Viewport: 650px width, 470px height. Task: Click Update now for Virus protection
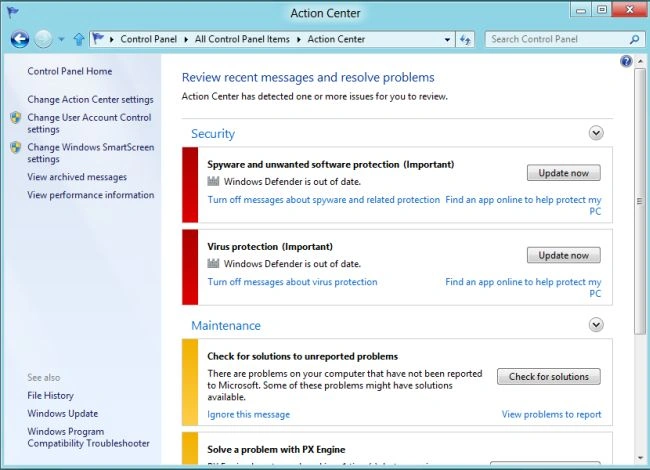[563, 255]
